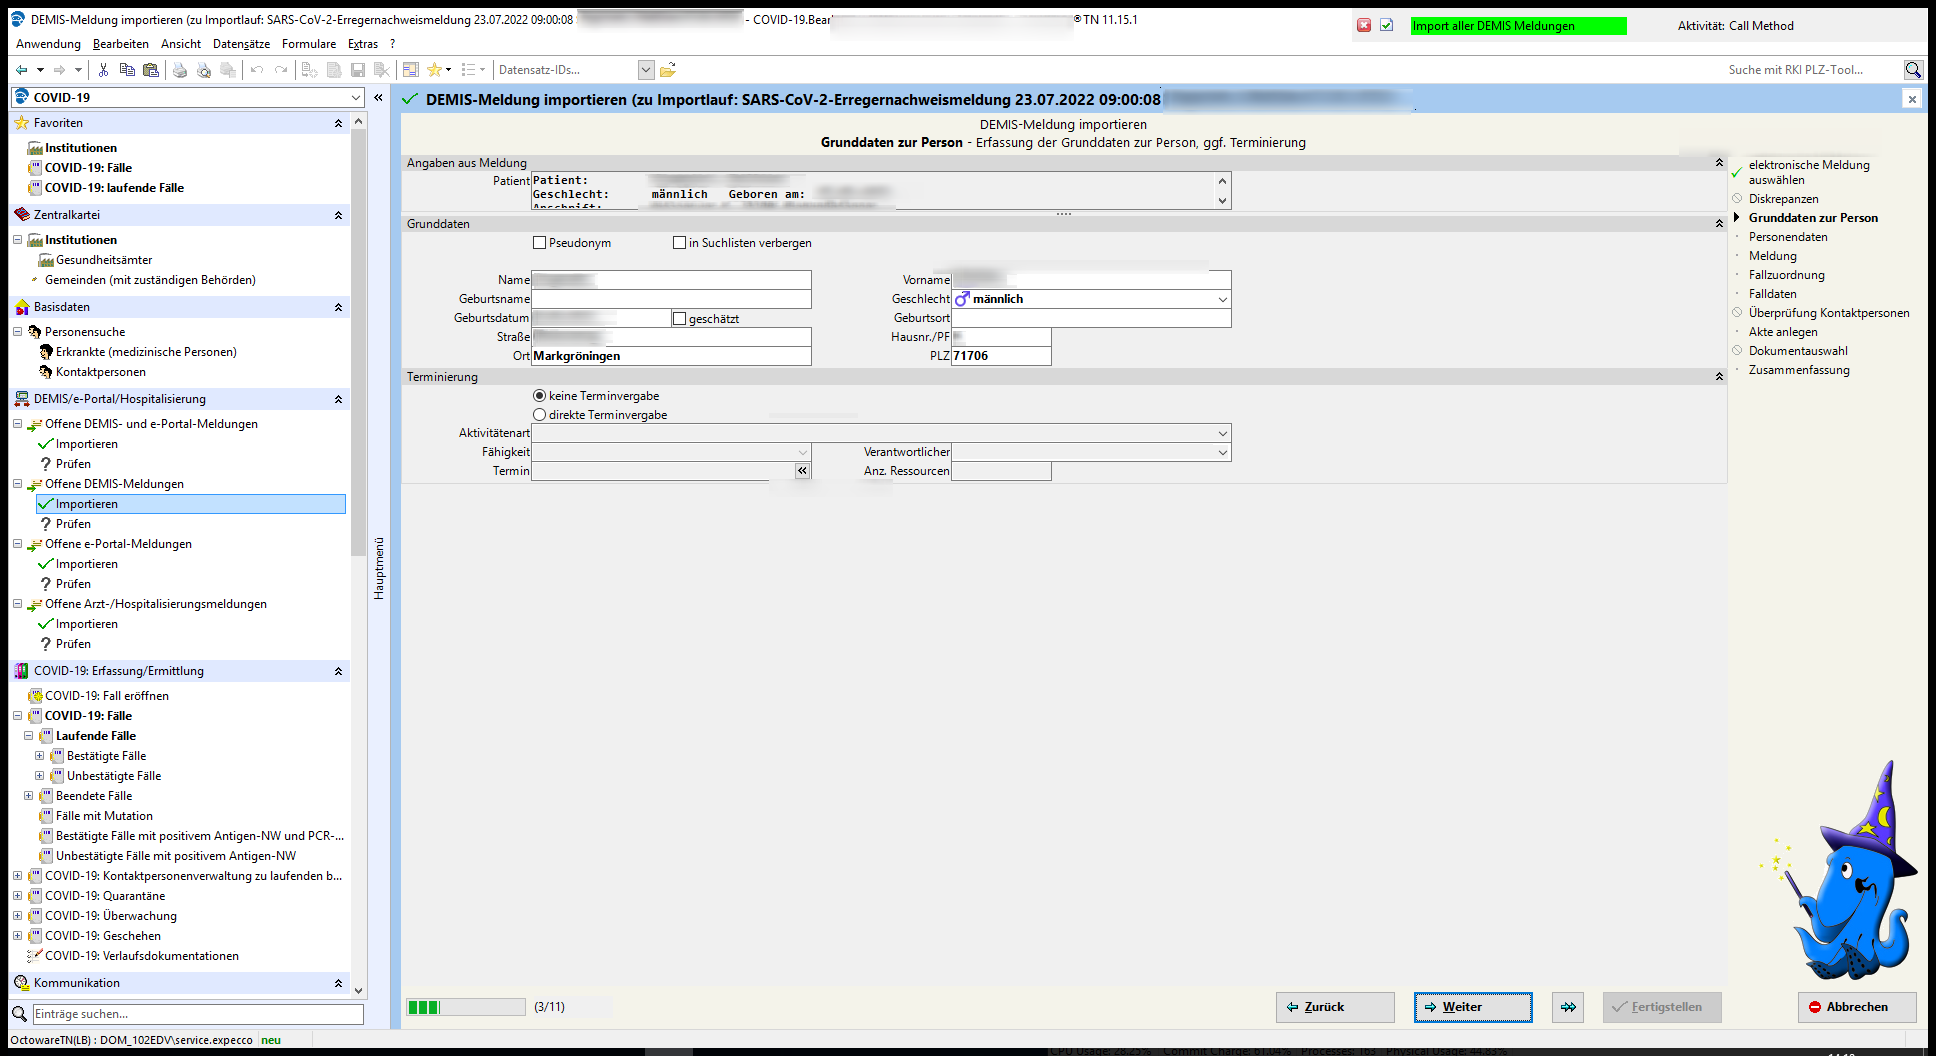Screen dimensions: 1936x1056
Task: Click the double-arrow skip forward icon
Action: click(x=1567, y=1007)
